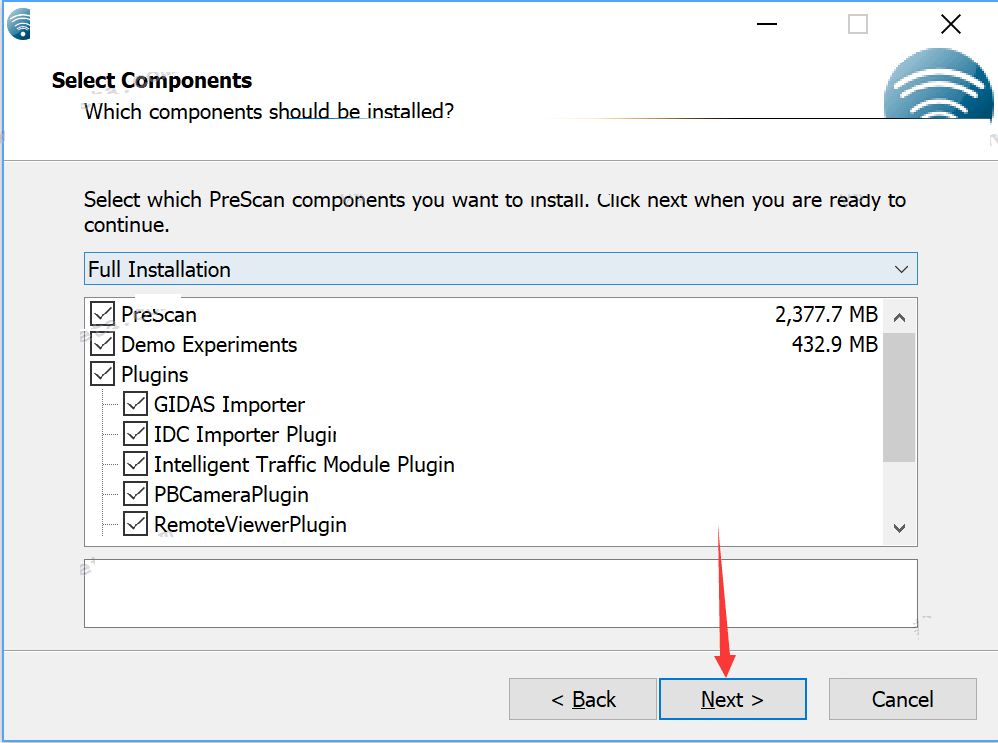This screenshot has height=743, width=998.
Task: Click the component description box
Action: click(500, 593)
